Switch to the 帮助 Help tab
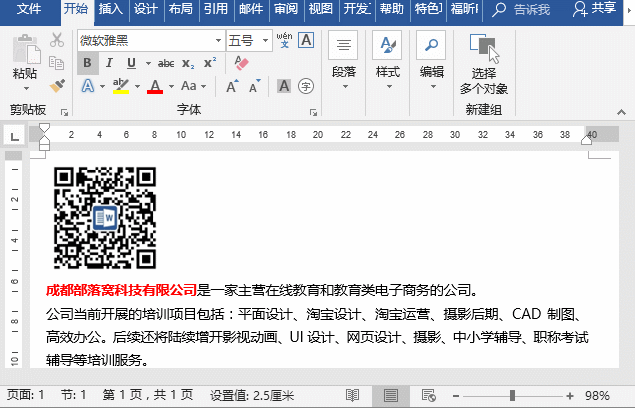This screenshot has width=635, height=408. 392,9
